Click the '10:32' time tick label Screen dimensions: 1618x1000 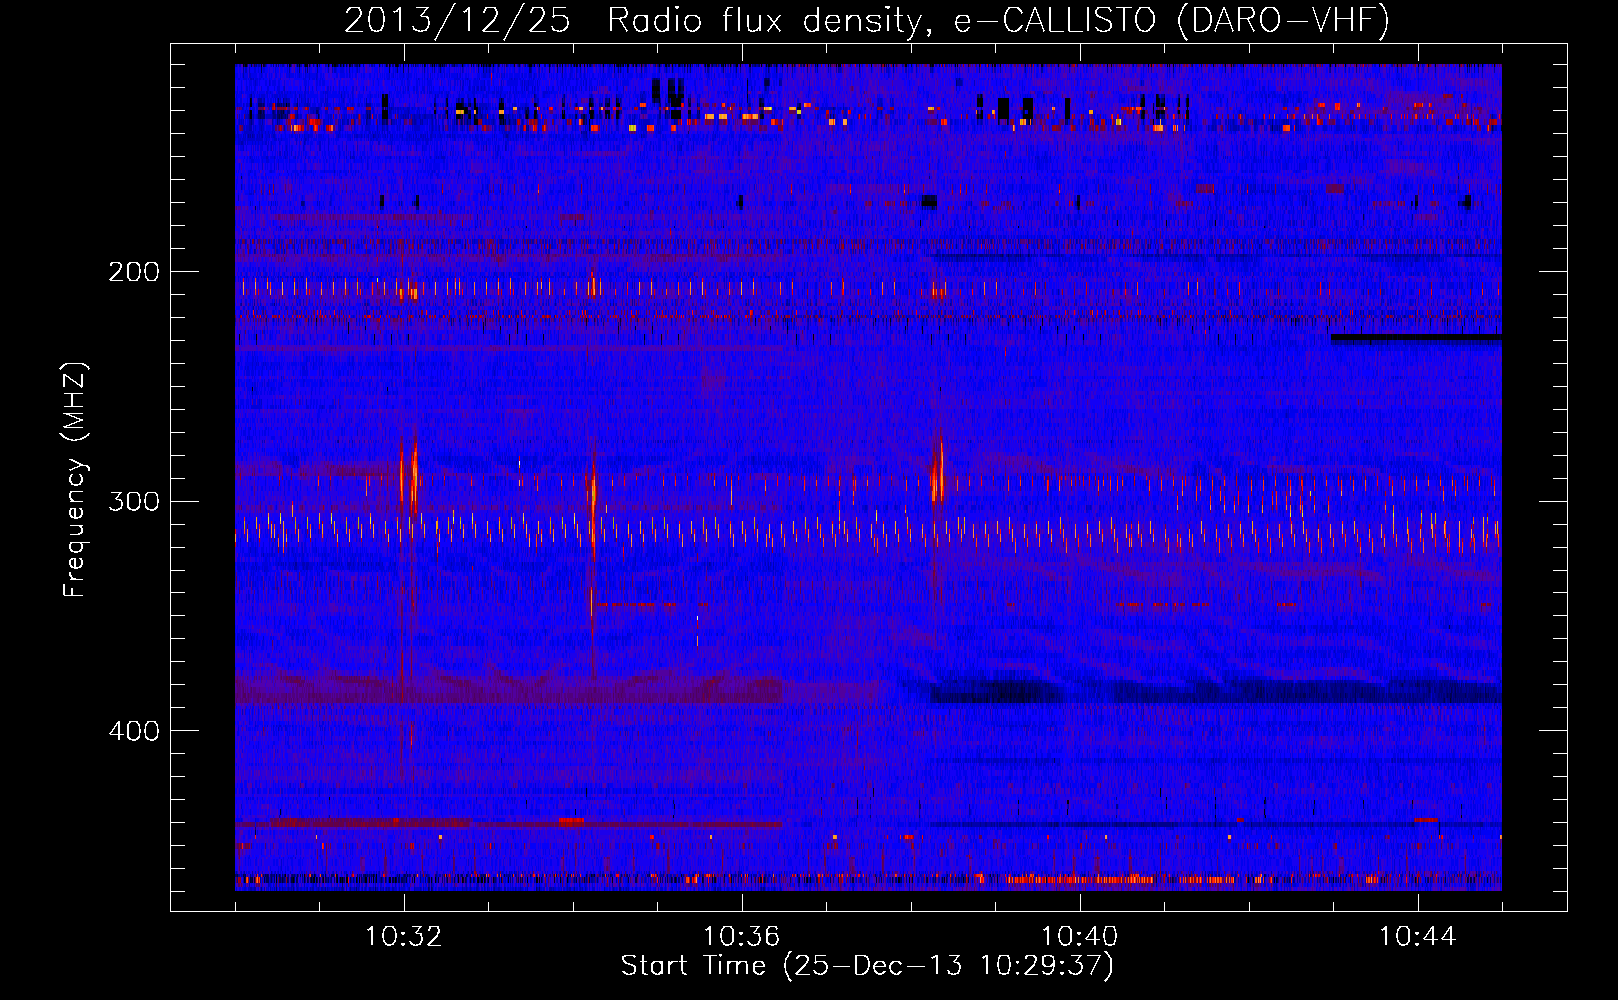point(403,937)
